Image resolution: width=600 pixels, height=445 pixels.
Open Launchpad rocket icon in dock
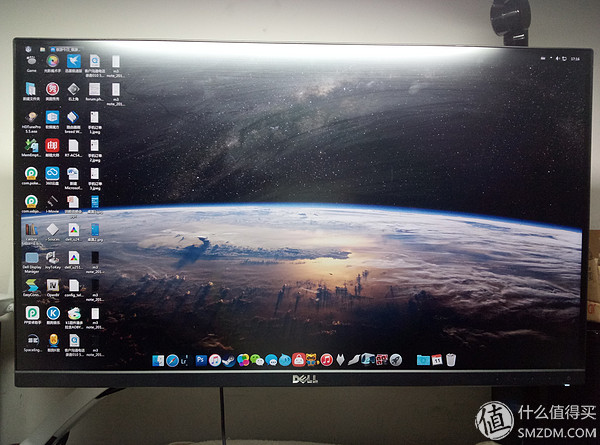(x=396, y=360)
